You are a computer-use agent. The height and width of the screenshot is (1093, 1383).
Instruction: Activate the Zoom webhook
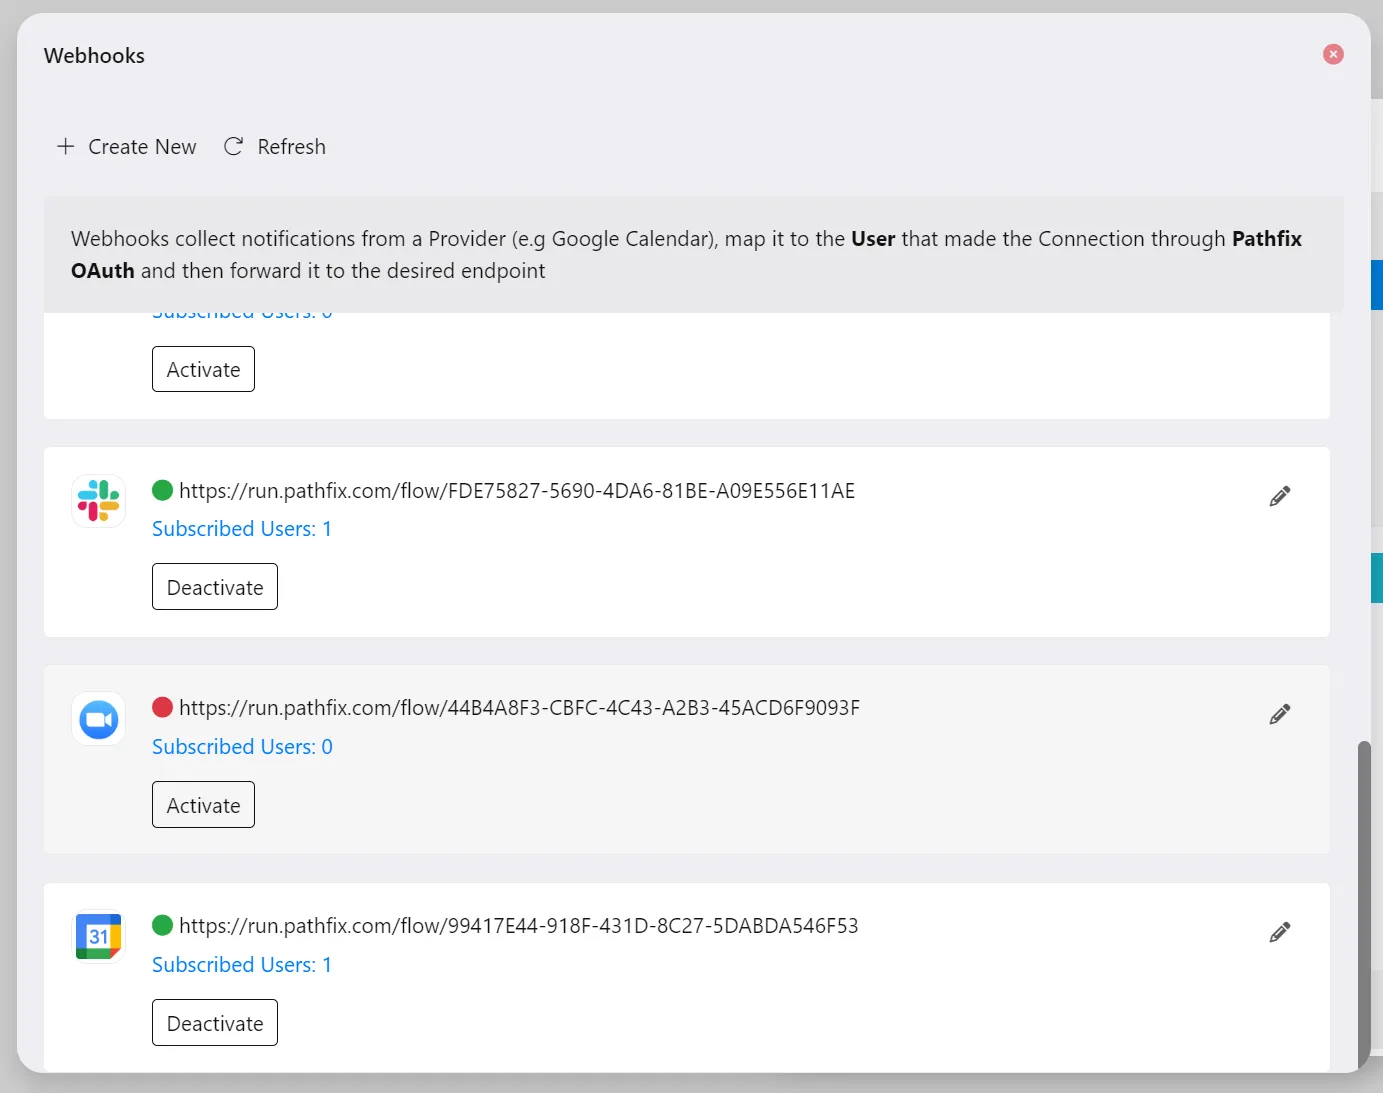[x=203, y=805]
